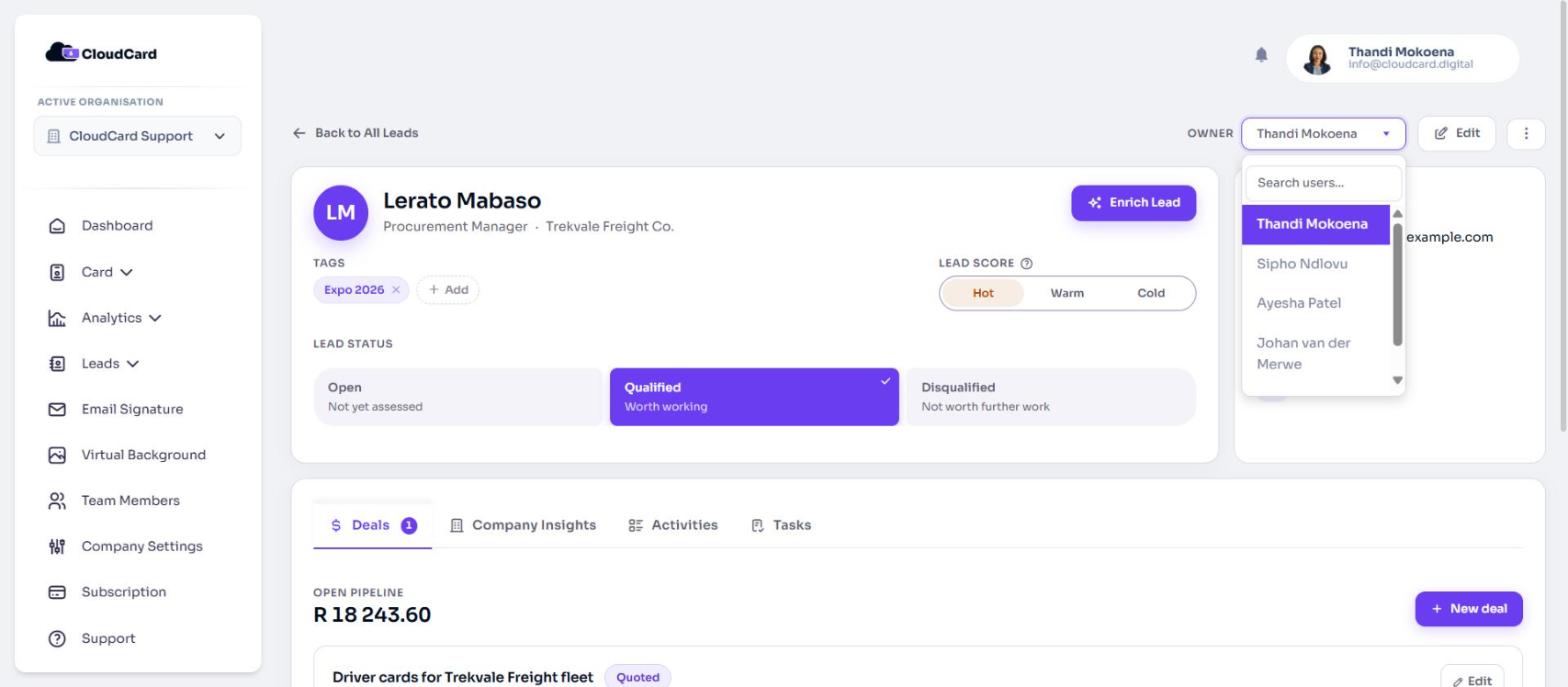Open the CloudCard Support organisation dropdown
This screenshot has width=1568, height=687.
tap(137, 136)
